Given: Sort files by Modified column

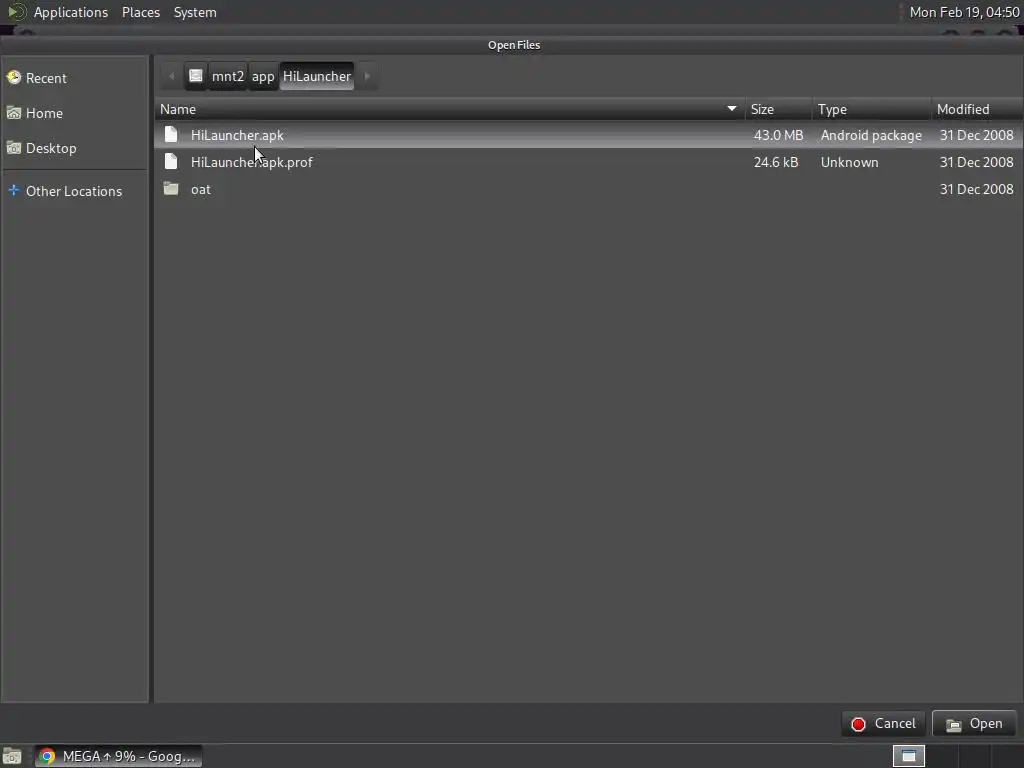Looking at the screenshot, I should [x=977, y=109].
